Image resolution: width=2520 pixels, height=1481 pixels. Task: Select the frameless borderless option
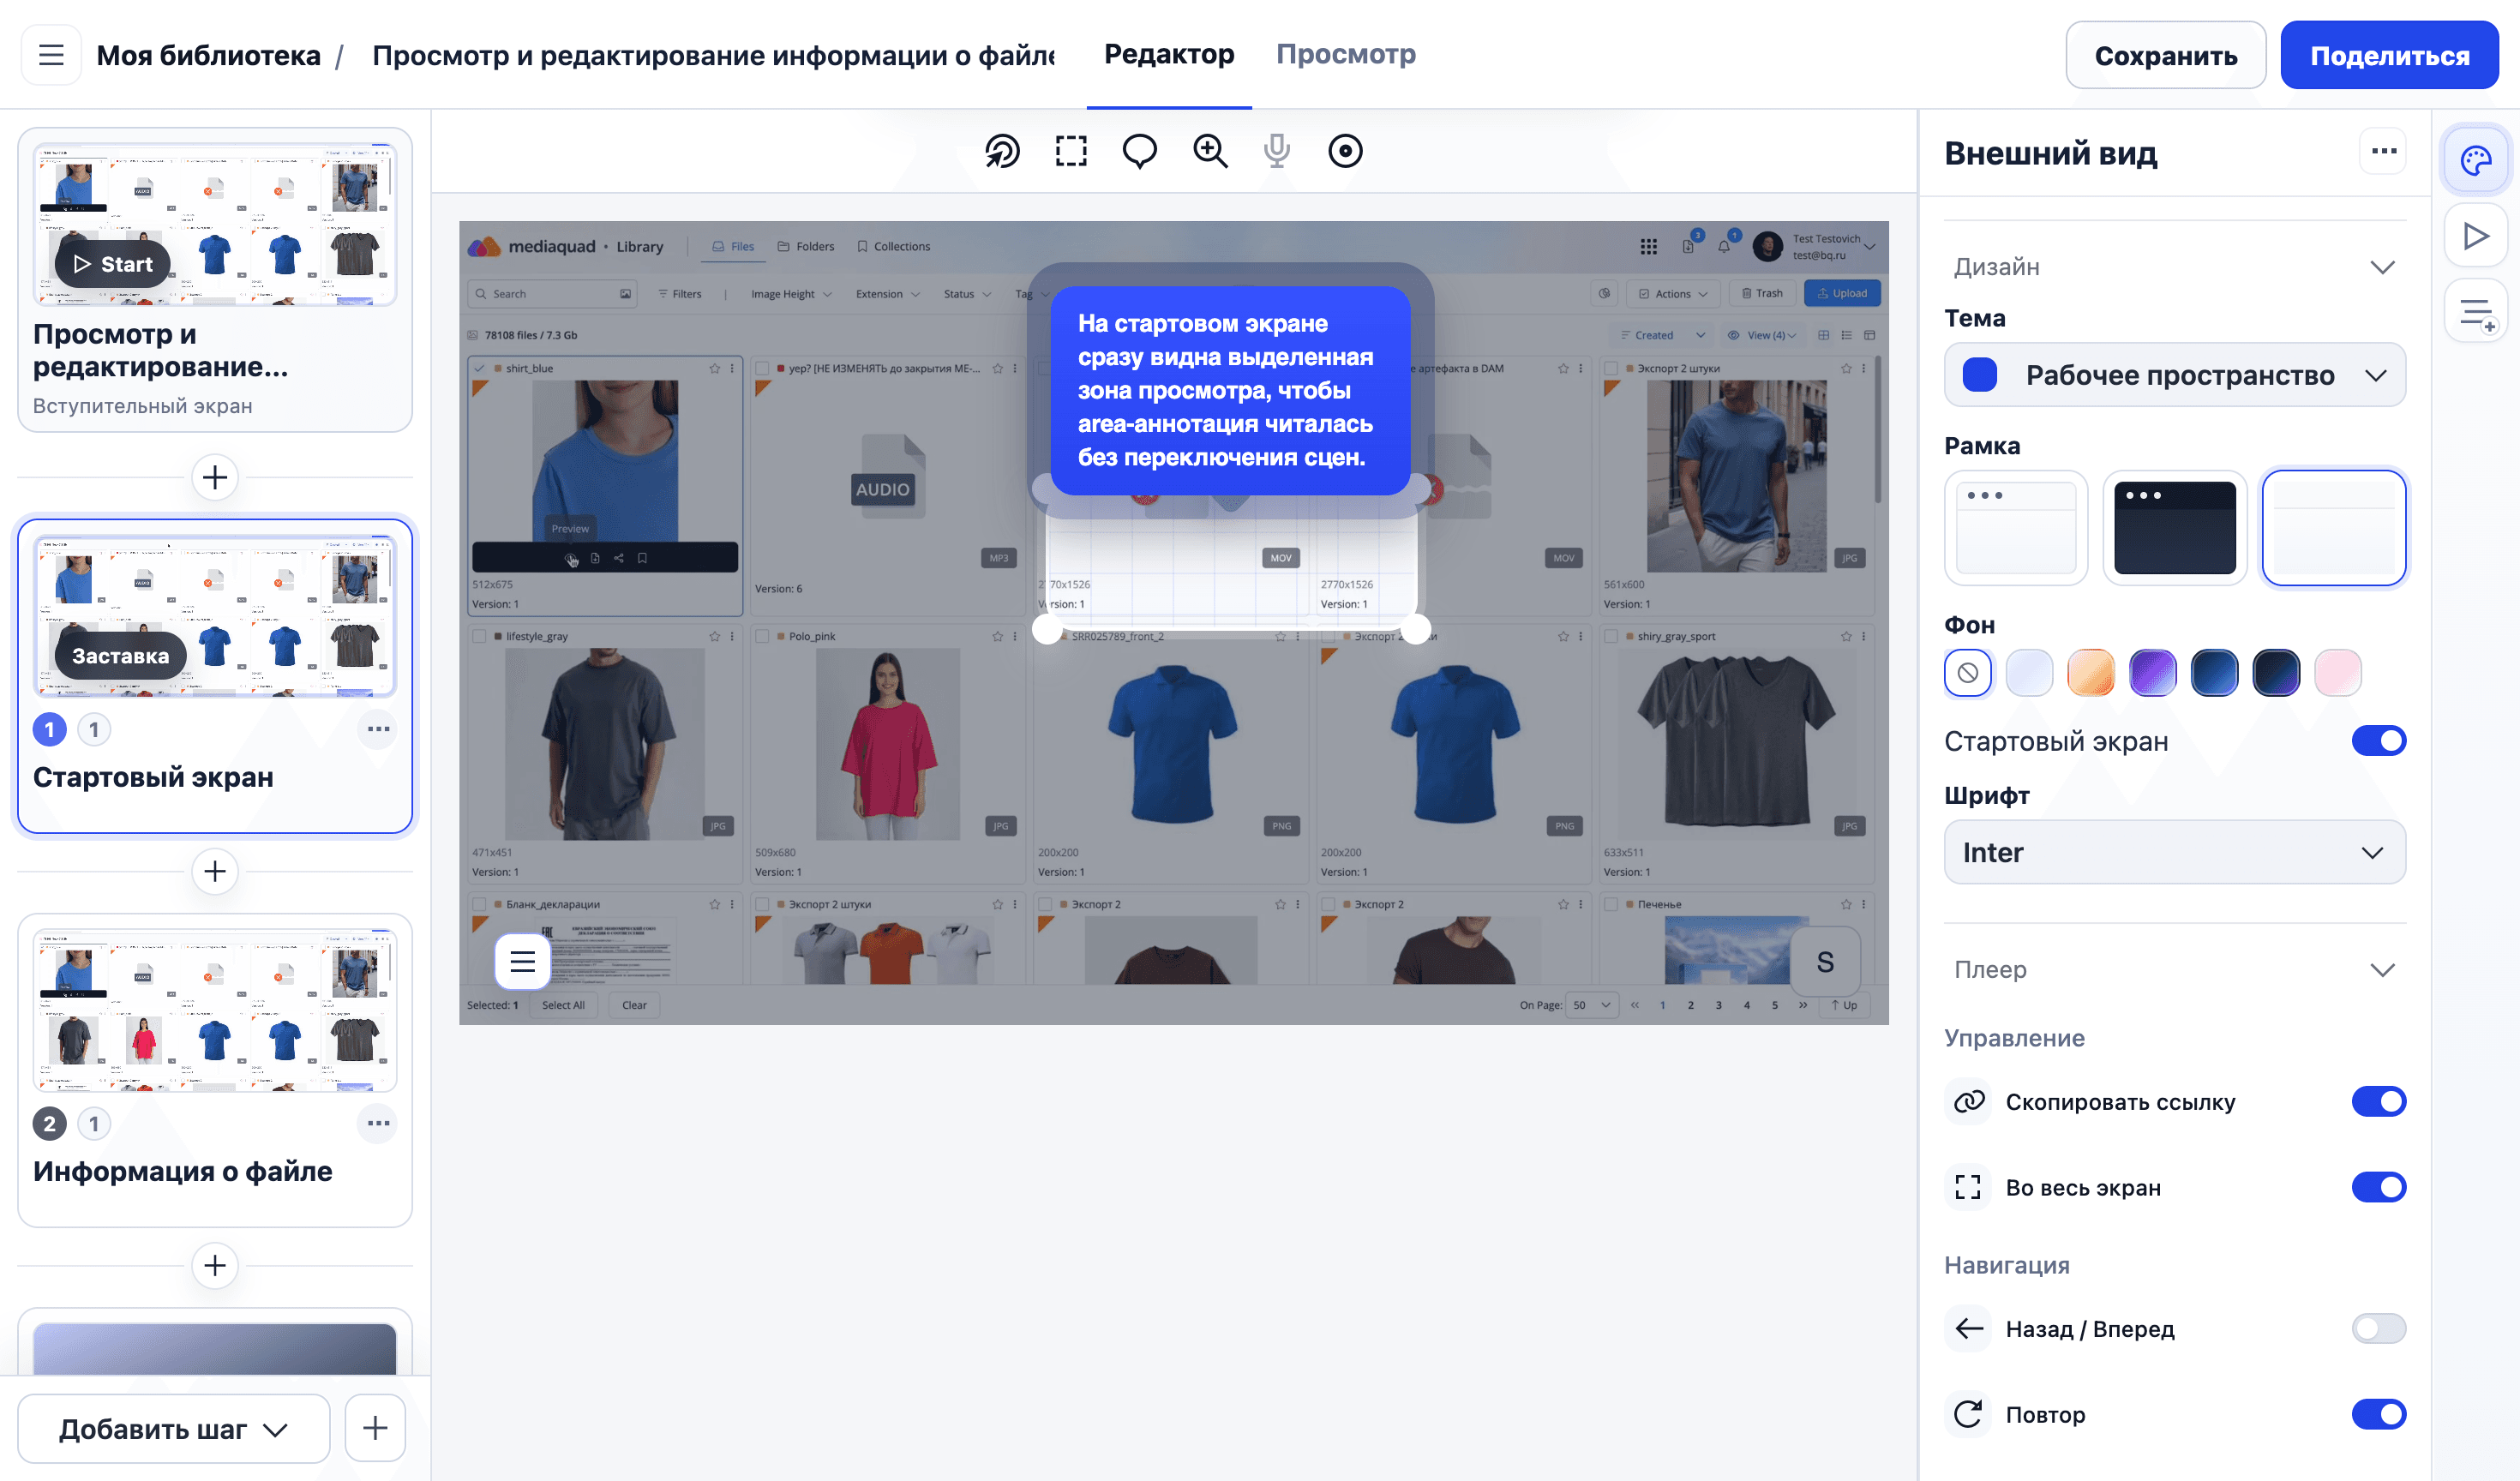[x=2334, y=528]
